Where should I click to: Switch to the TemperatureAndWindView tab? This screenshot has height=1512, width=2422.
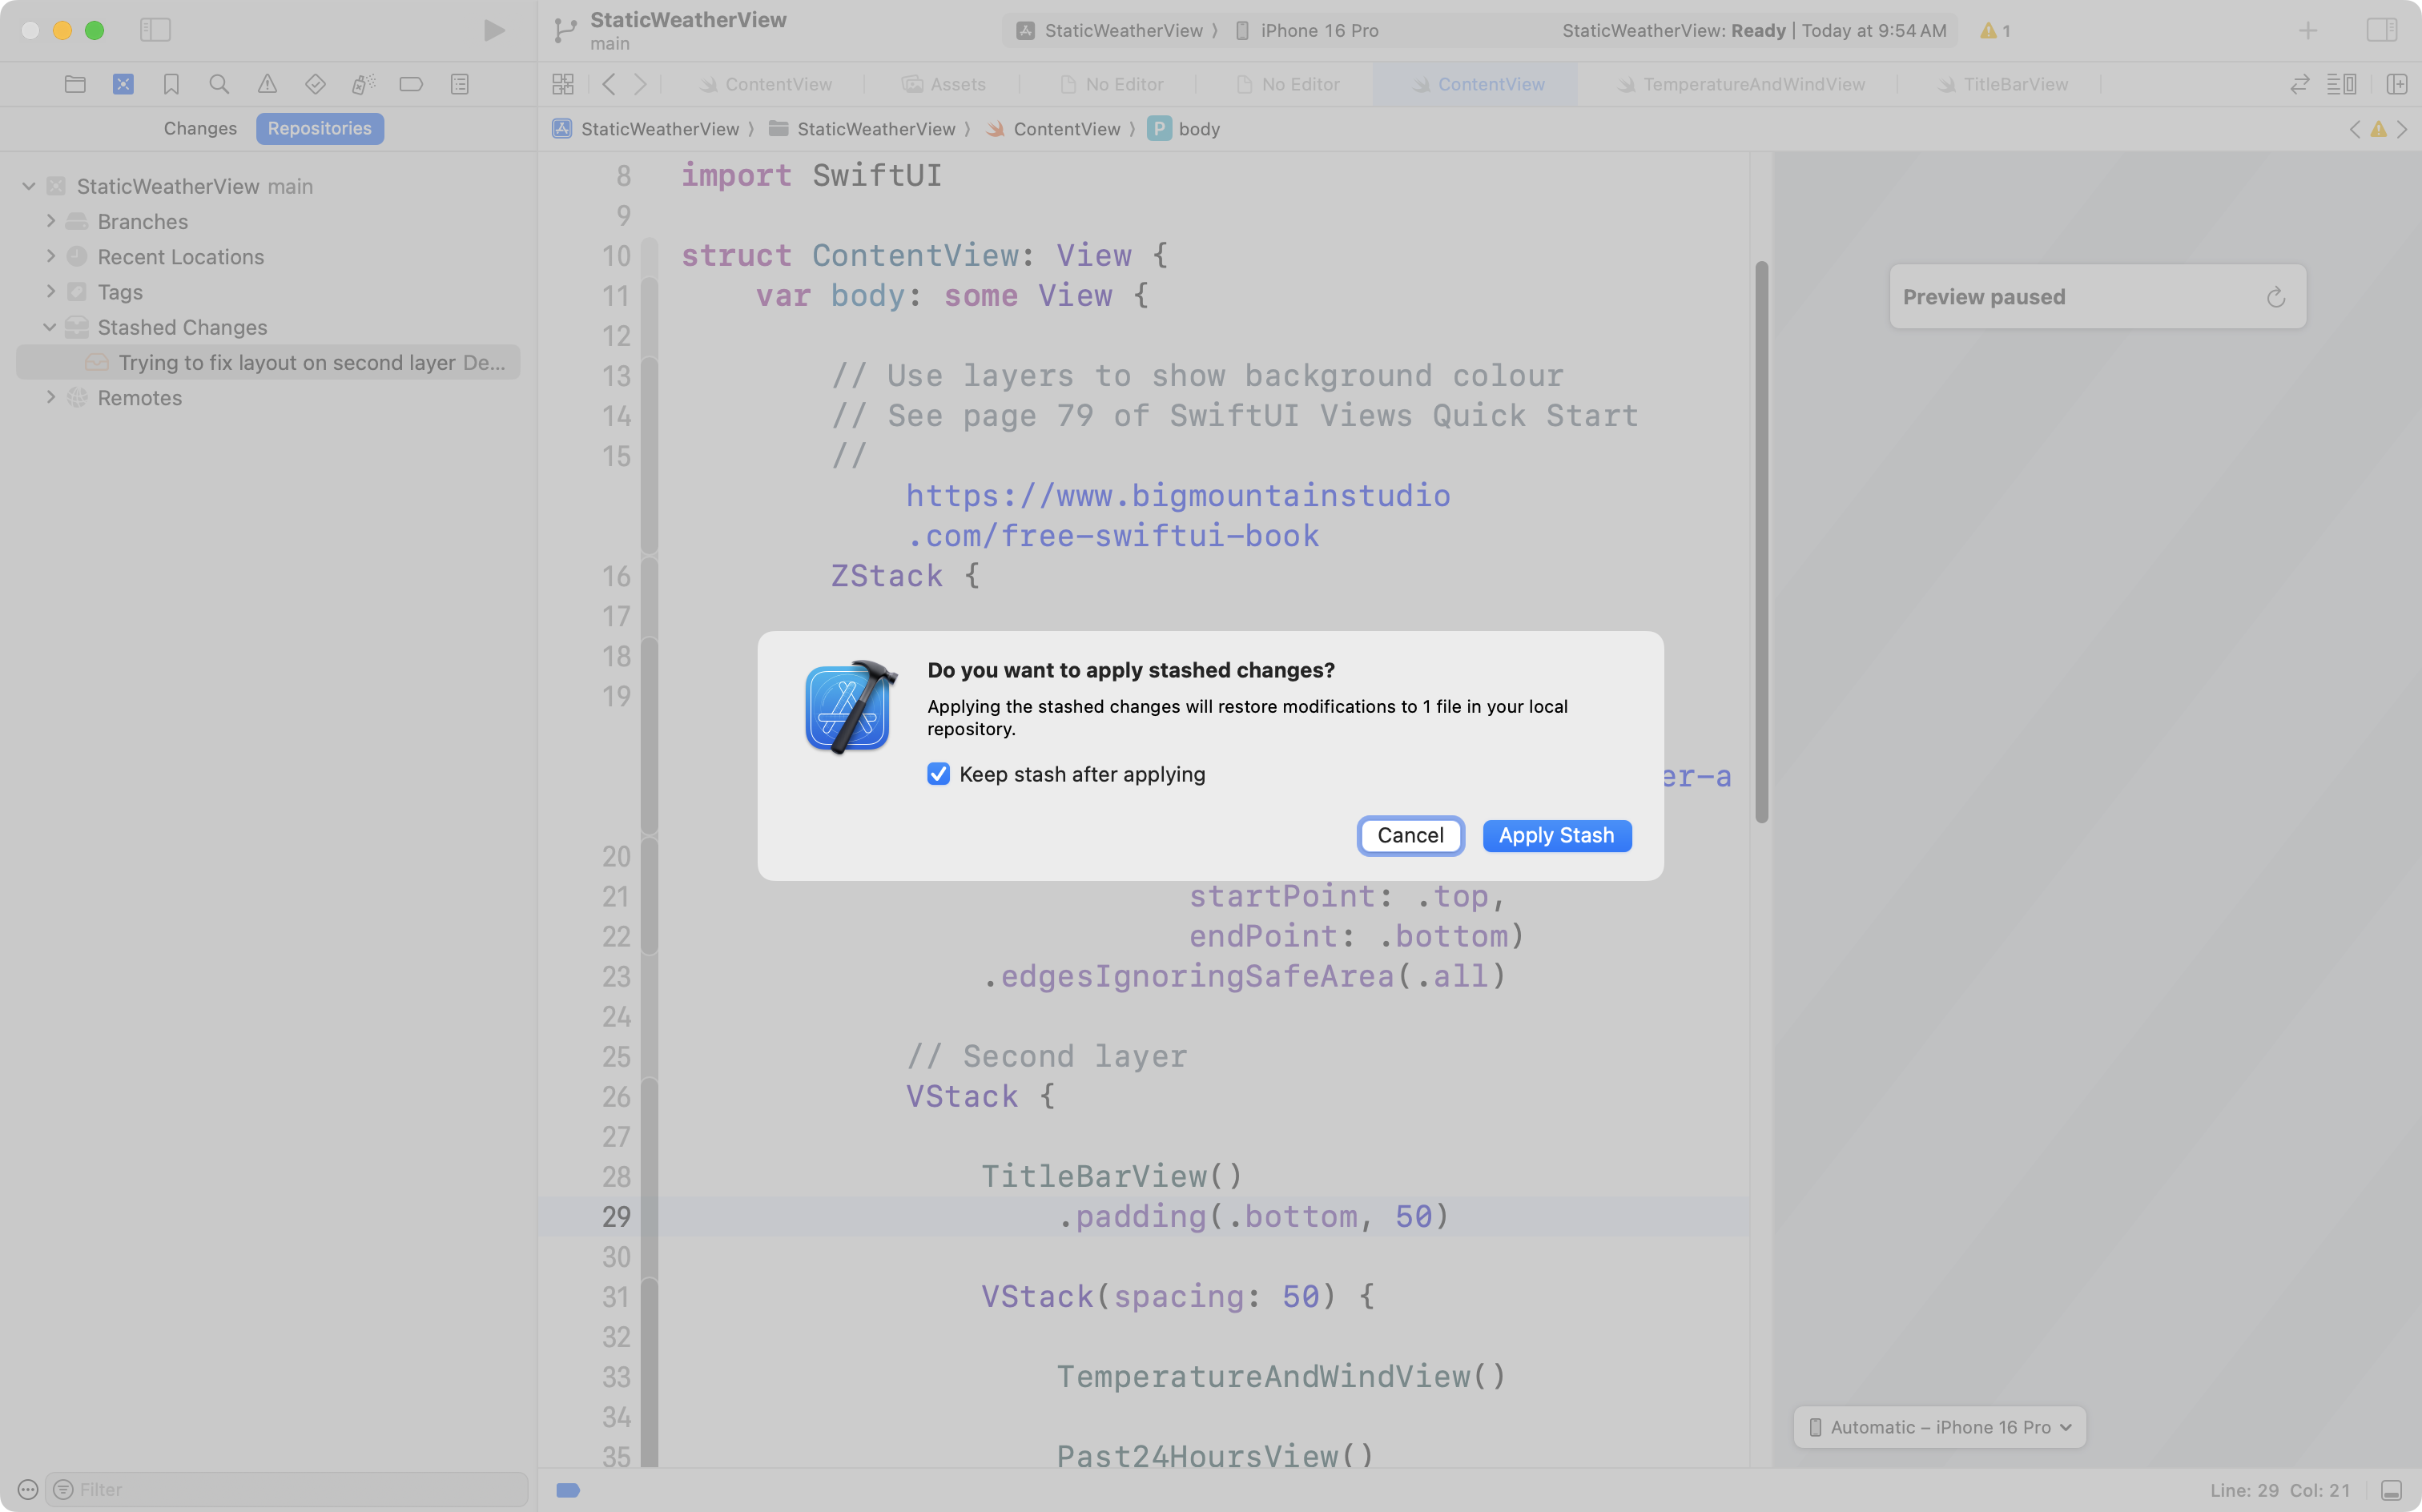[1753, 84]
